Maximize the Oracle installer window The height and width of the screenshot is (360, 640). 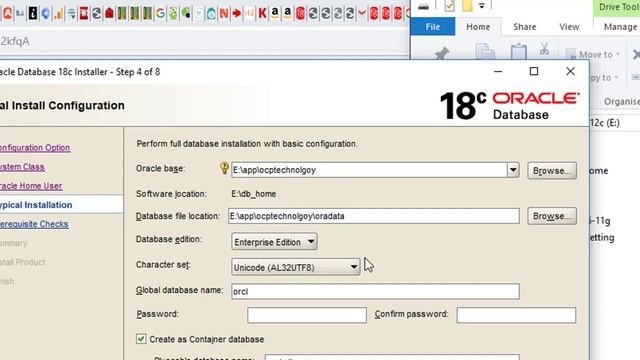534,71
